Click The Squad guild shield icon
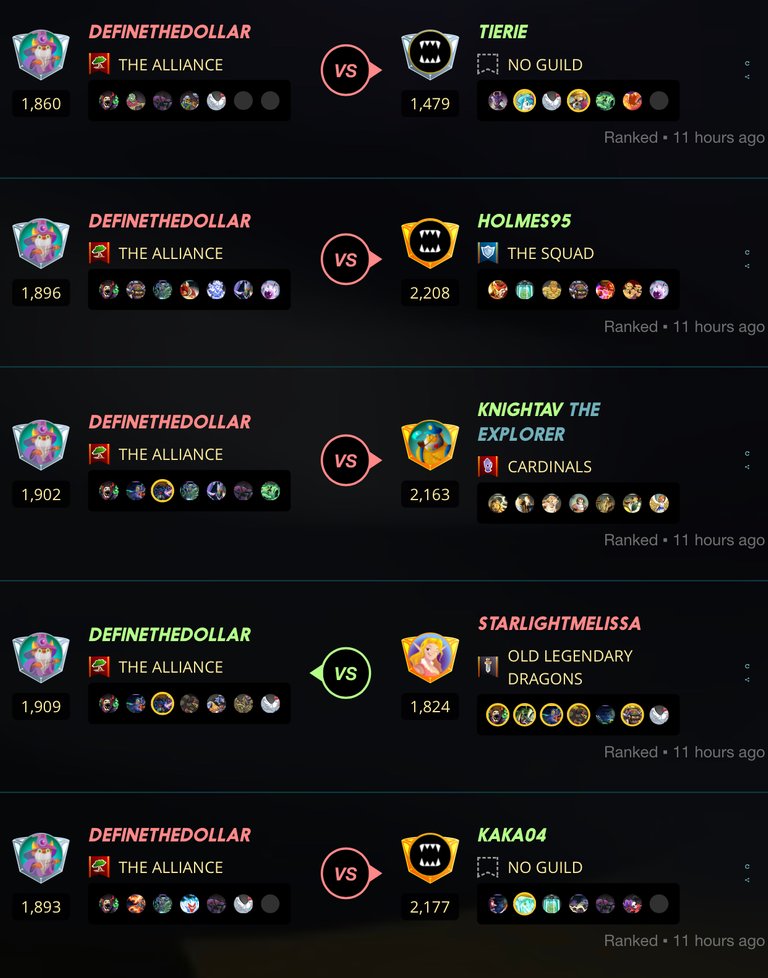This screenshot has width=768, height=978. (x=488, y=253)
